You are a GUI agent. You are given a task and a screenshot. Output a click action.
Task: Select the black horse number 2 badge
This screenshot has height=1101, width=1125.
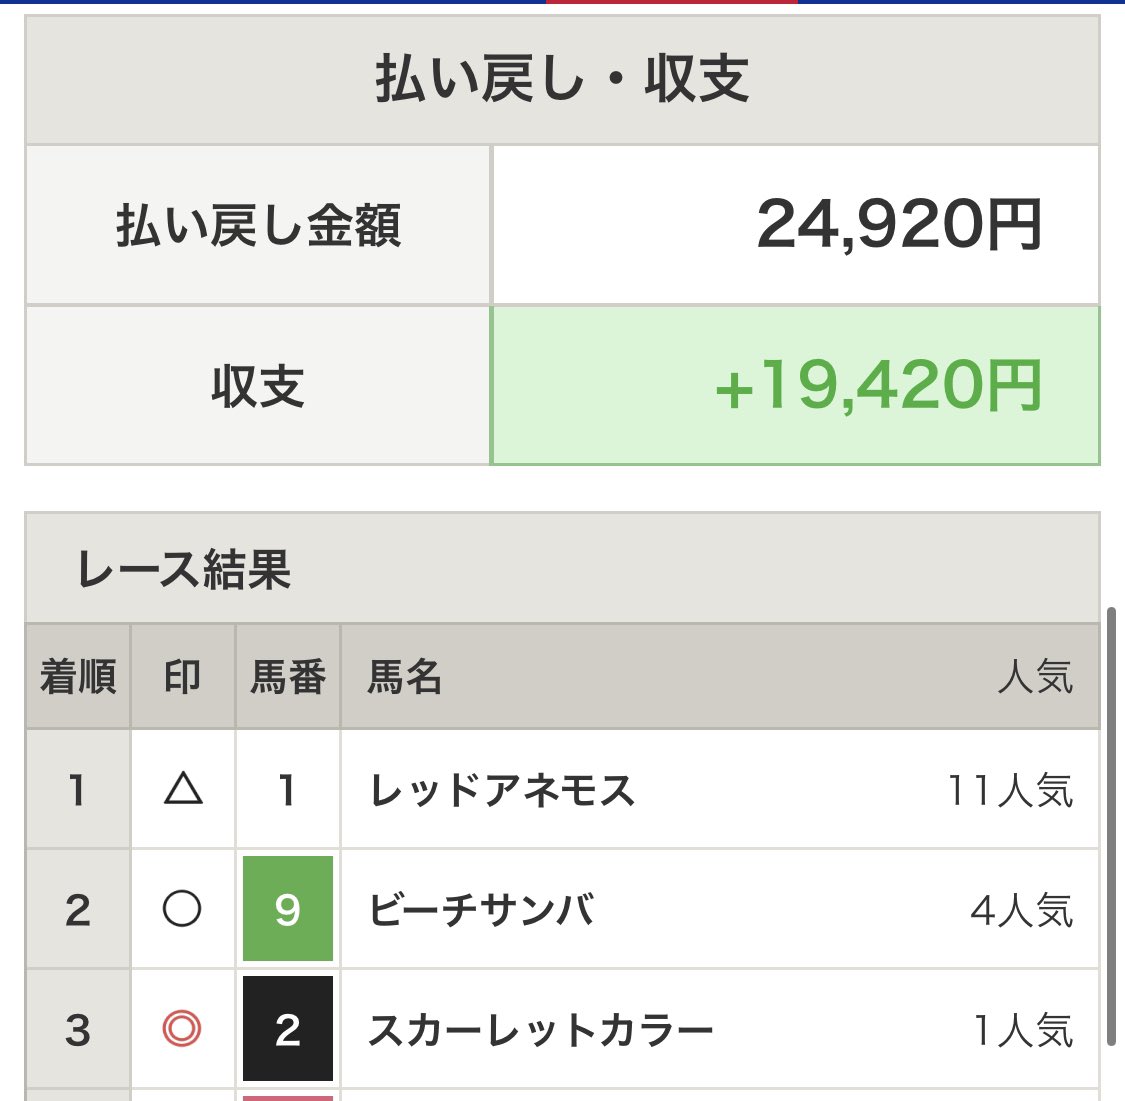pos(288,1029)
